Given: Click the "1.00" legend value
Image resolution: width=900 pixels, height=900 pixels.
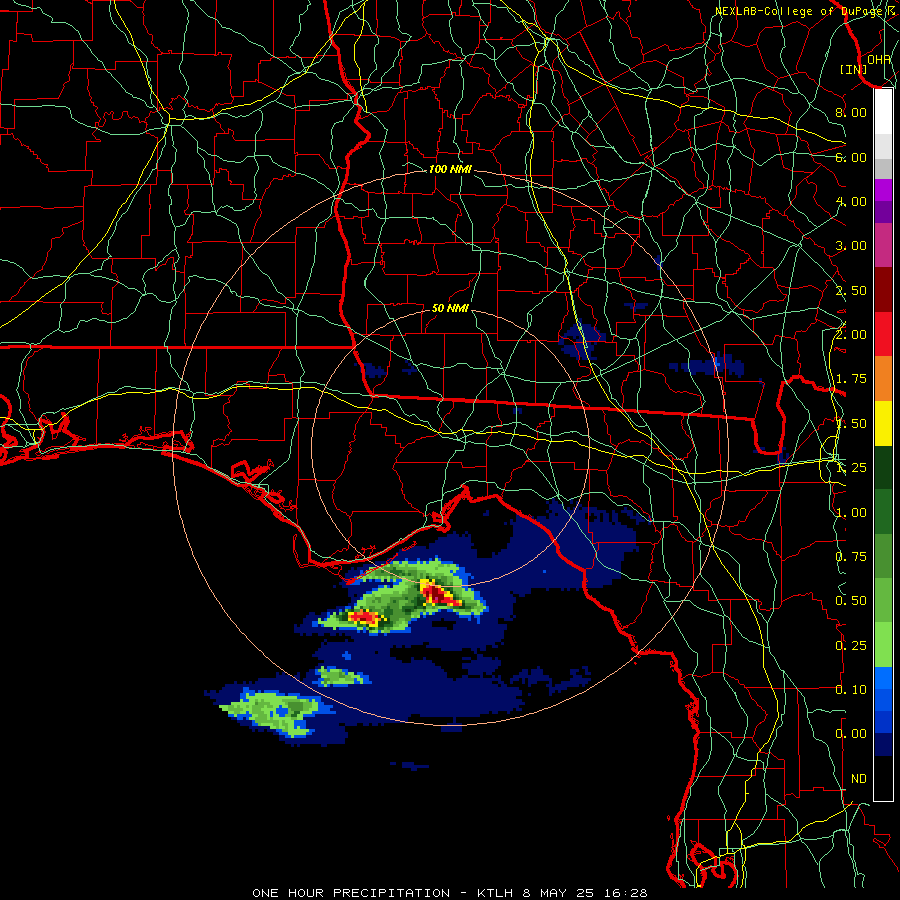Looking at the screenshot, I should [851, 513].
